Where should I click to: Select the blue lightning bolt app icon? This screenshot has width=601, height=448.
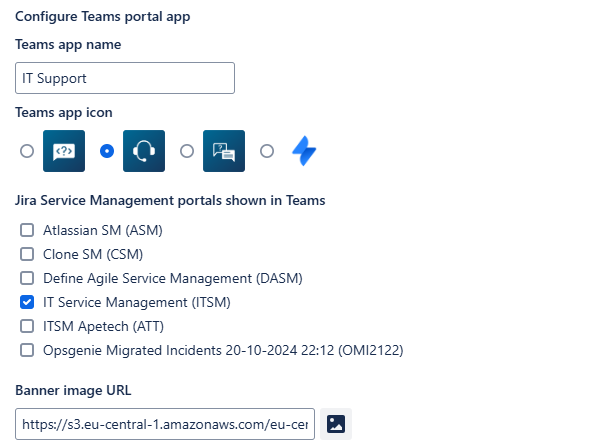pos(304,151)
